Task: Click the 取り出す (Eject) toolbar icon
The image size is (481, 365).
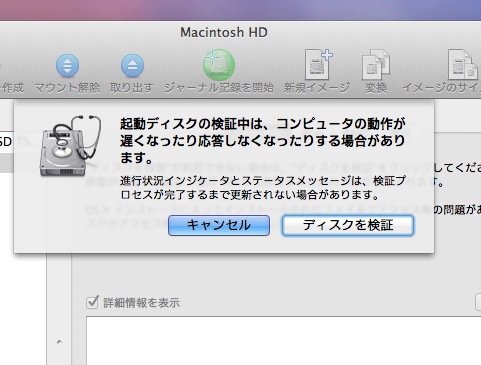Action: pos(132,66)
